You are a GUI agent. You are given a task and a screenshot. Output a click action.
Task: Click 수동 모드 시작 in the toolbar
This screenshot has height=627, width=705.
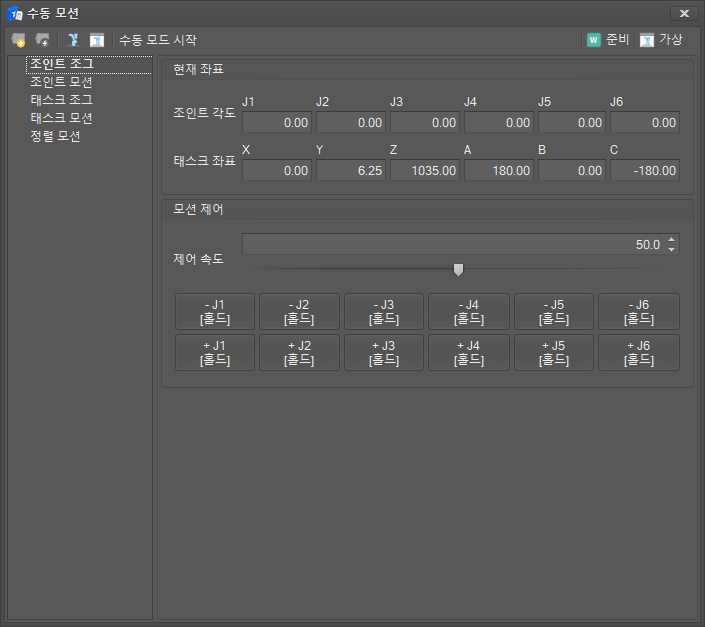[x=157, y=40]
